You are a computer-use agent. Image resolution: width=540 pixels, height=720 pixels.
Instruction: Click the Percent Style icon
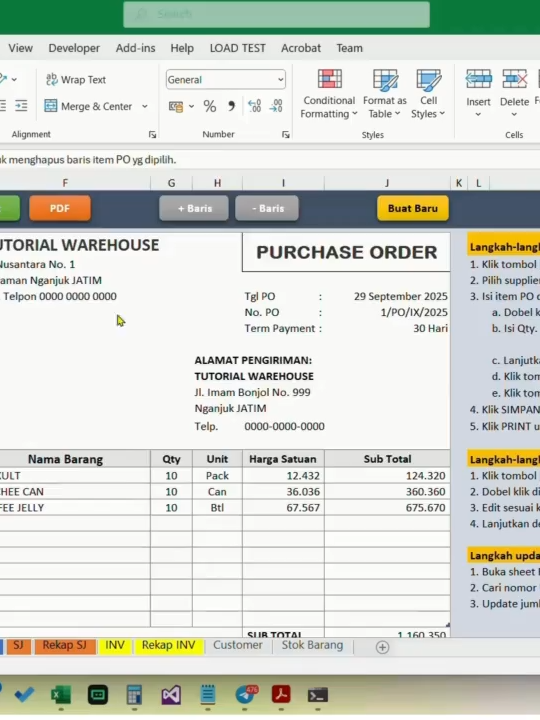[210, 107]
